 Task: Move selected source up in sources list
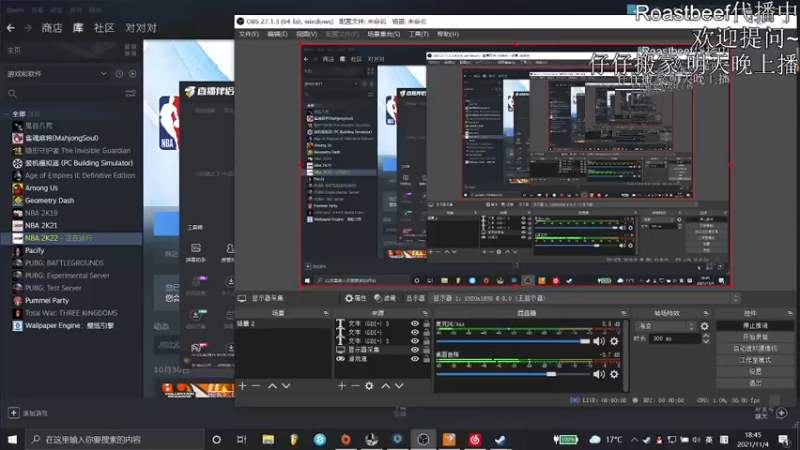click(x=386, y=386)
